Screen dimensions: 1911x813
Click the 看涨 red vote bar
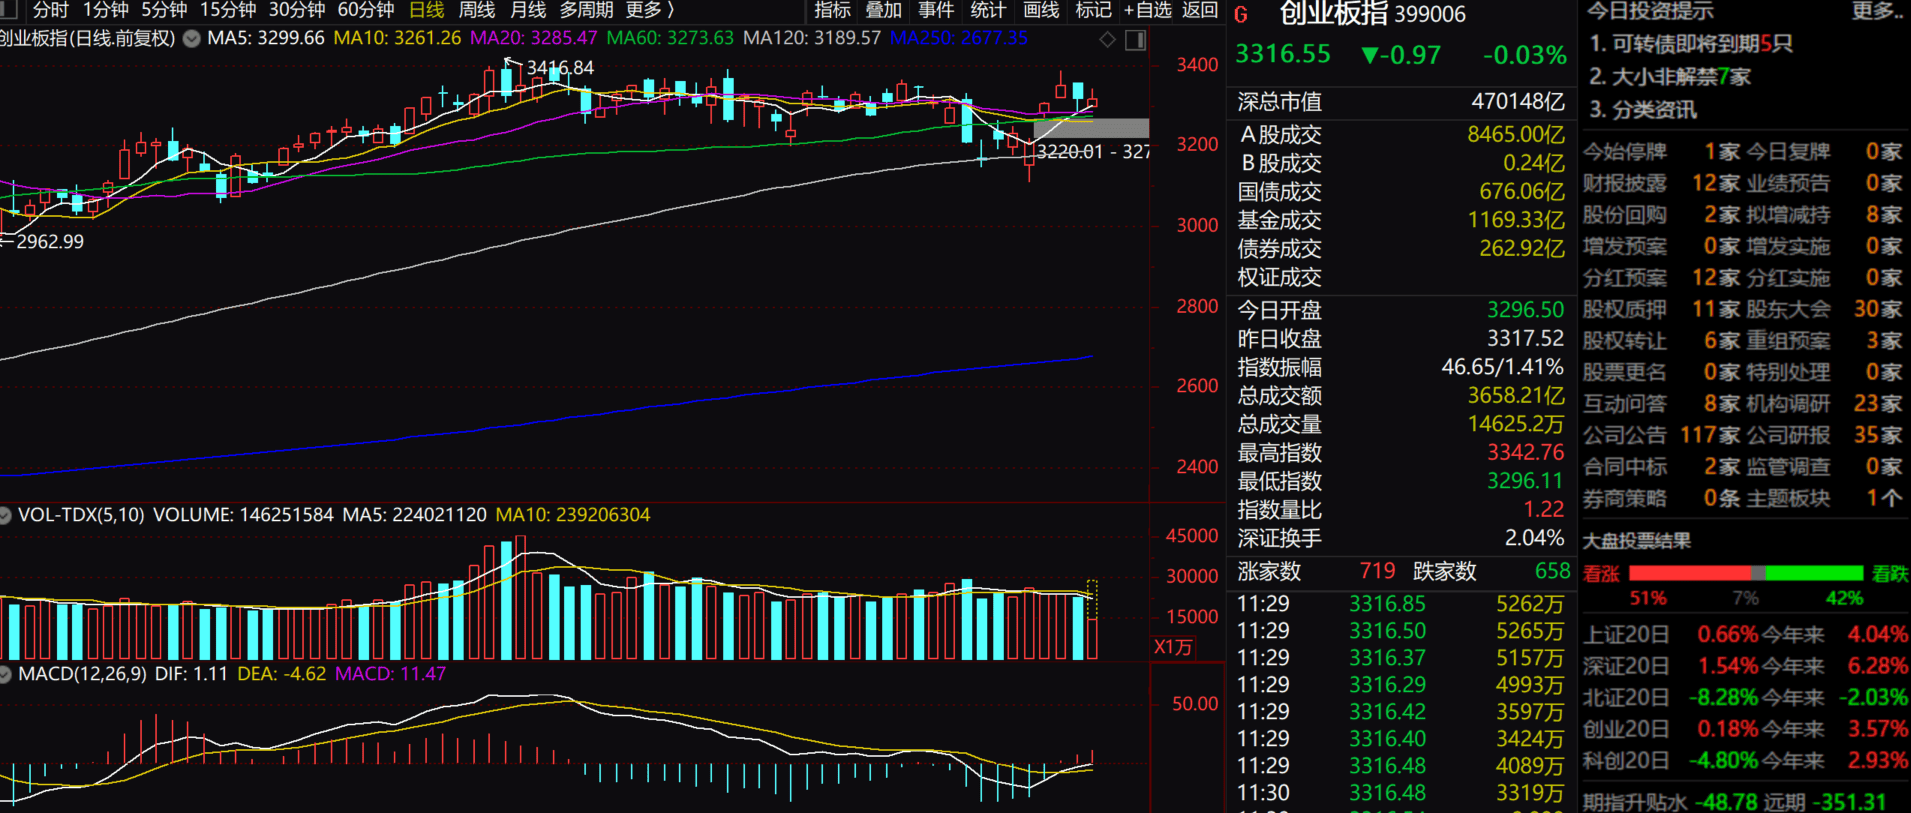click(1689, 573)
